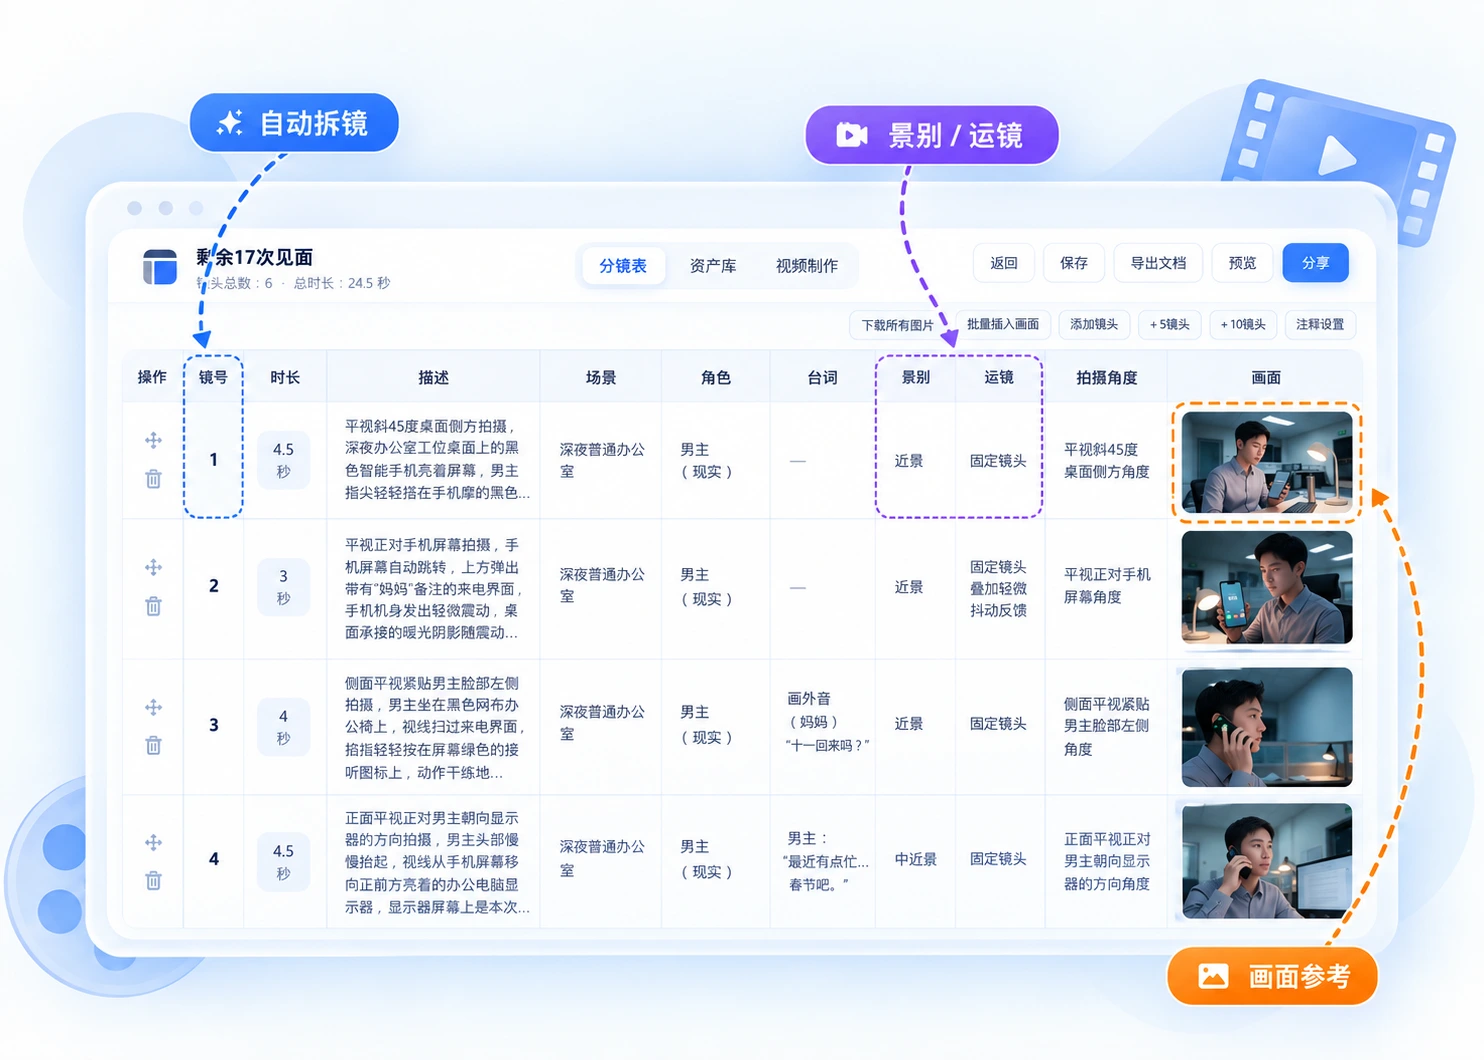Click the 返回 button

(x=1004, y=263)
